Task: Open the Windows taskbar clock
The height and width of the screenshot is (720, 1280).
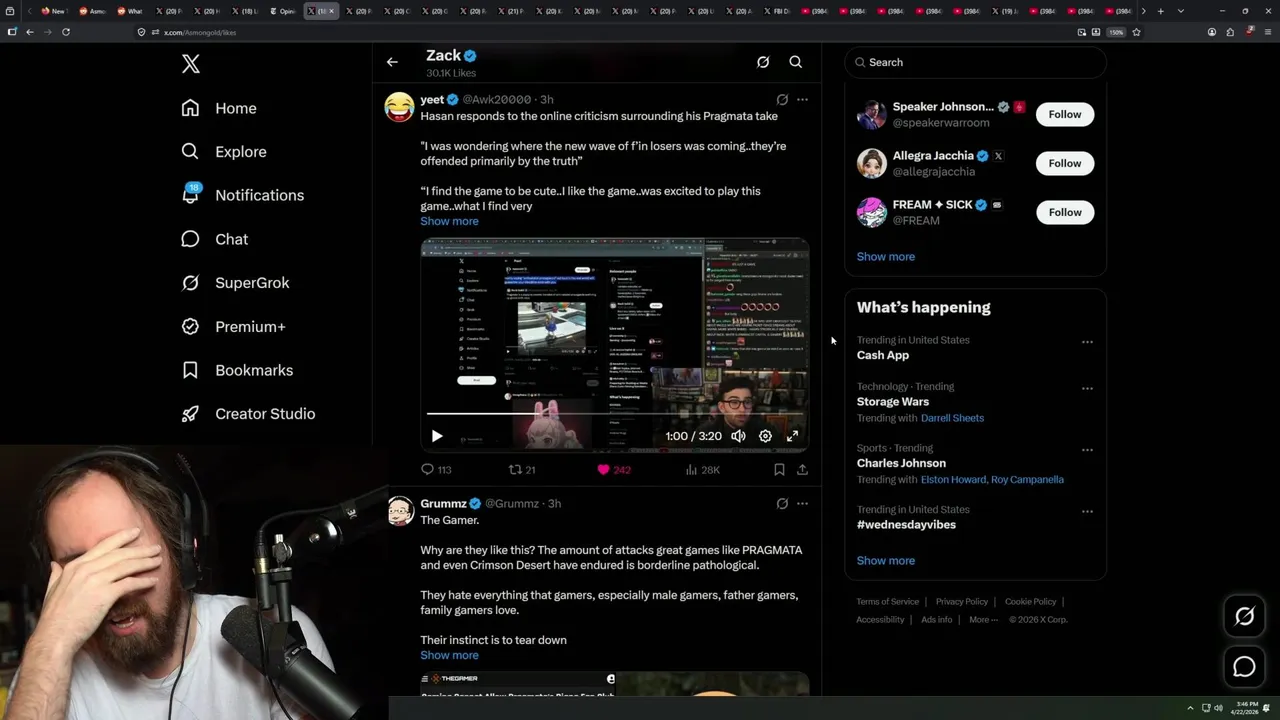Action: pos(1246,708)
